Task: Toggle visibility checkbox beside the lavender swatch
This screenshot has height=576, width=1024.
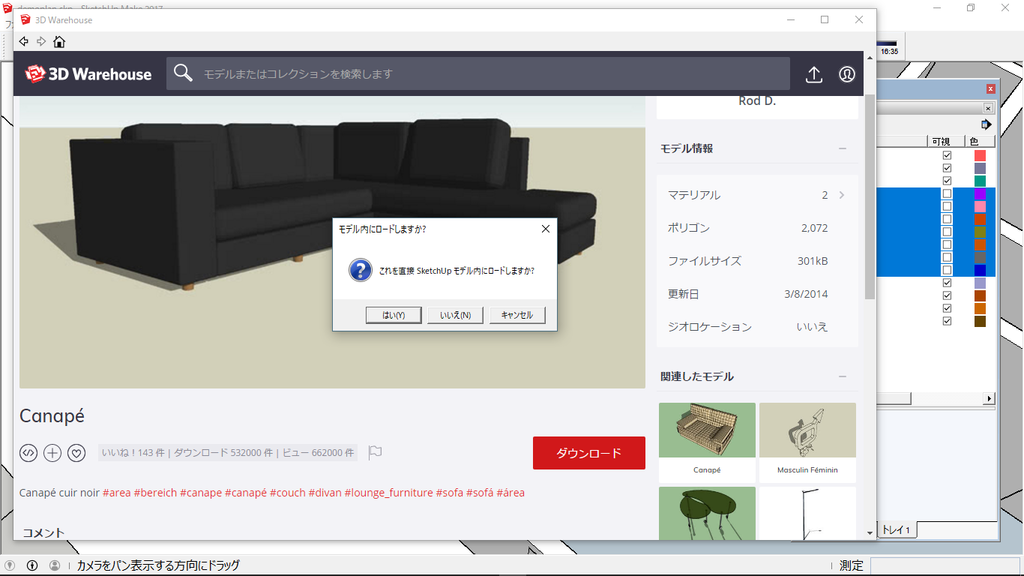Action: [947, 283]
